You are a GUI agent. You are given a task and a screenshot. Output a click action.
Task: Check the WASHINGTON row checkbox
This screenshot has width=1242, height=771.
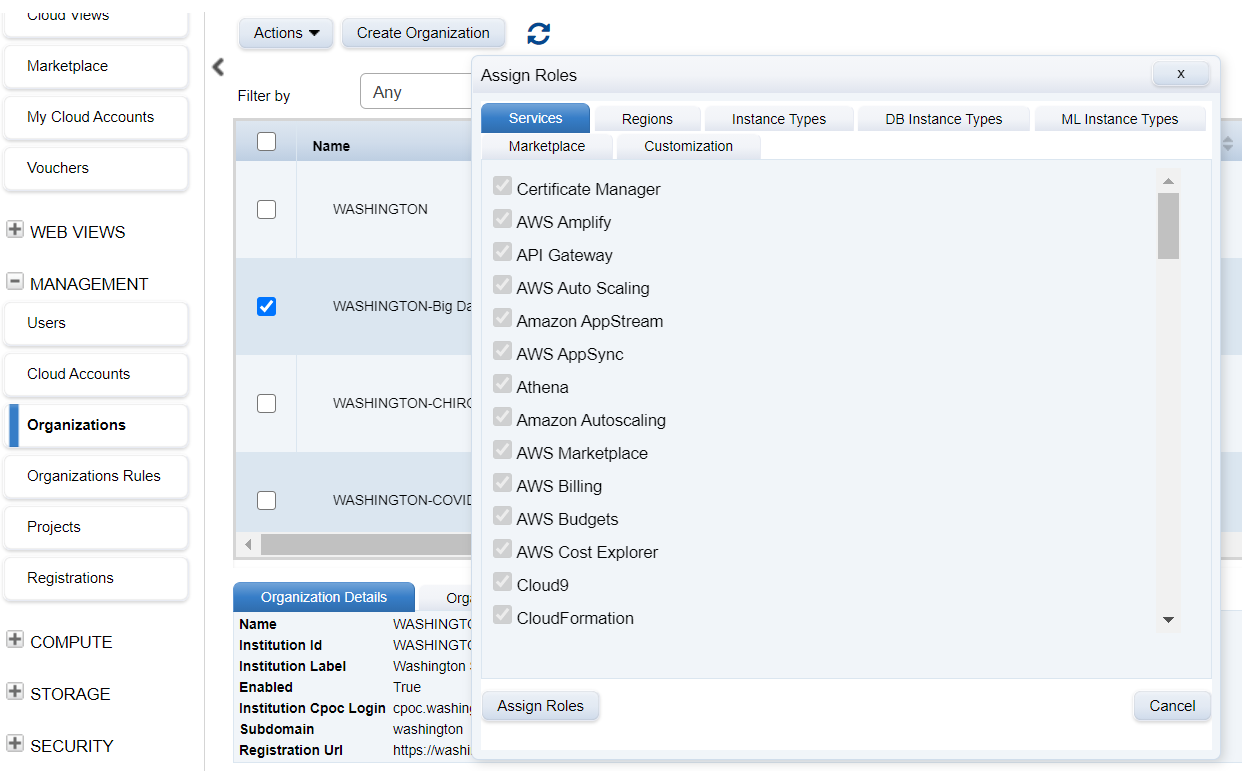click(266, 210)
